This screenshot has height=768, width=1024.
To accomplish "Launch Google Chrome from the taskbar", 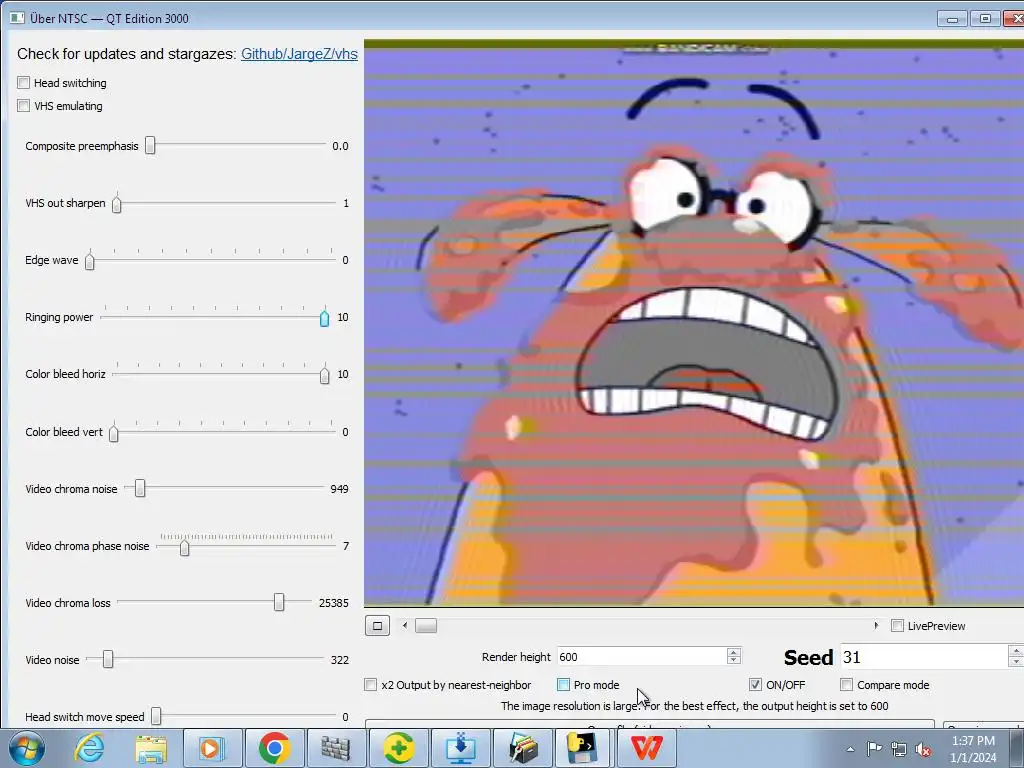I will pyautogui.click(x=274, y=748).
